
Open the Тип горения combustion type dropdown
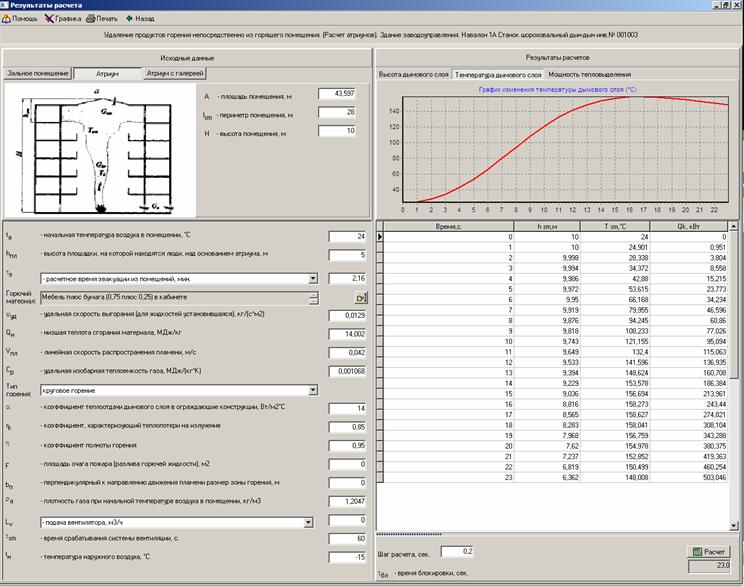pyautogui.click(x=313, y=390)
